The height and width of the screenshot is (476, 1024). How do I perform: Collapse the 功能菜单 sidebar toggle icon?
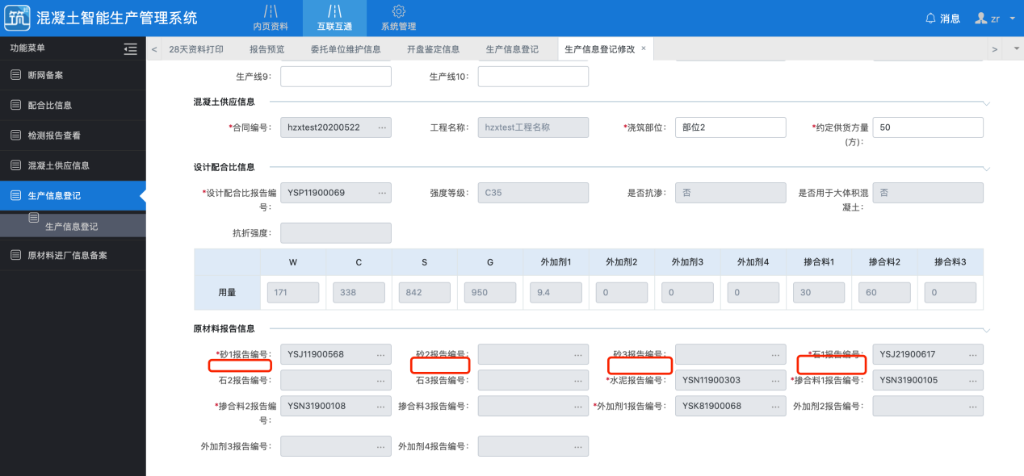130,48
